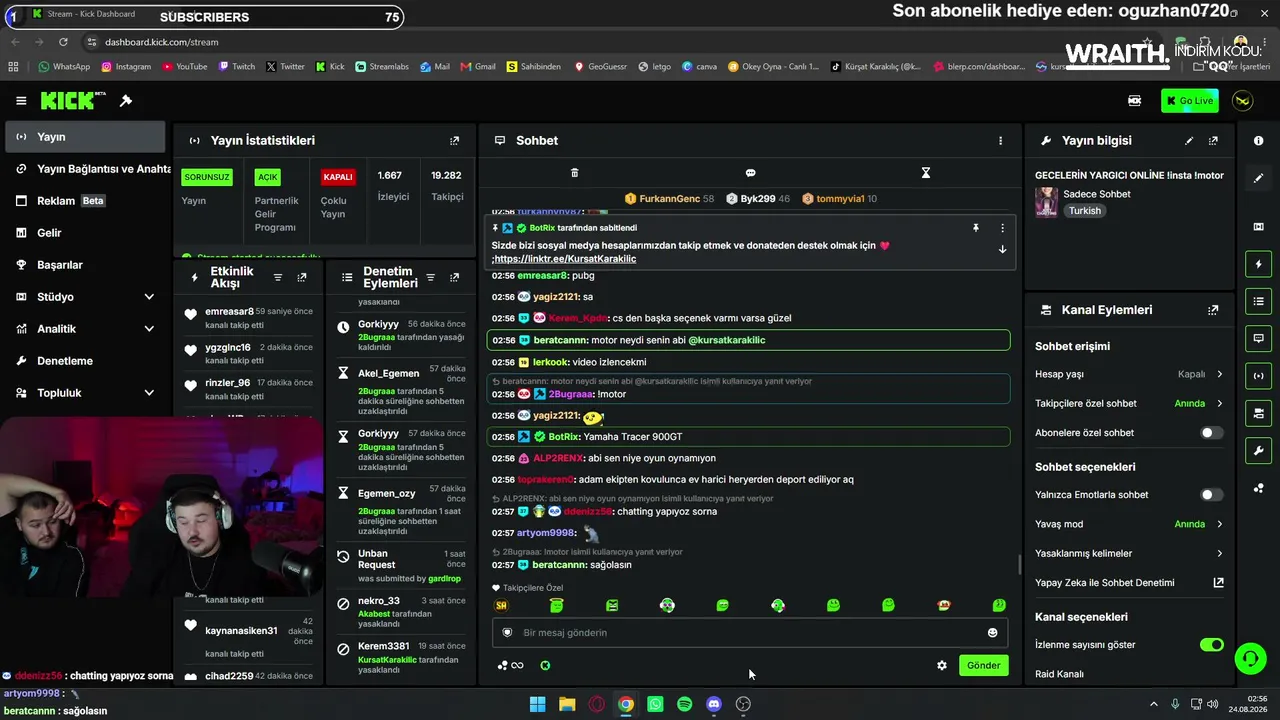Open the Streamlabs bookmark

(382, 67)
